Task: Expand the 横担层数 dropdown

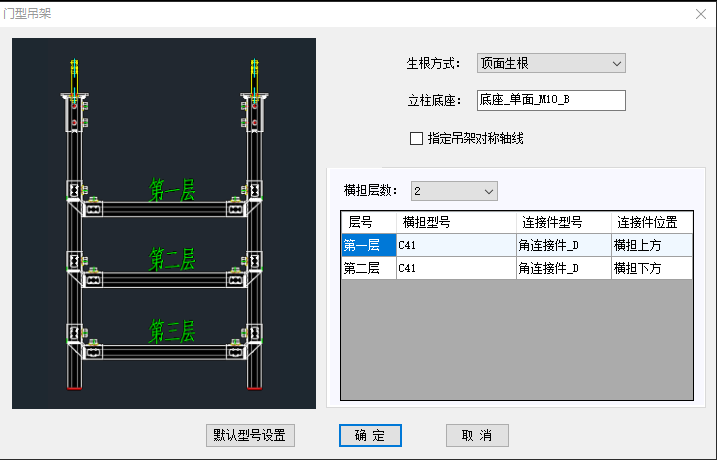Action: point(454,190)
